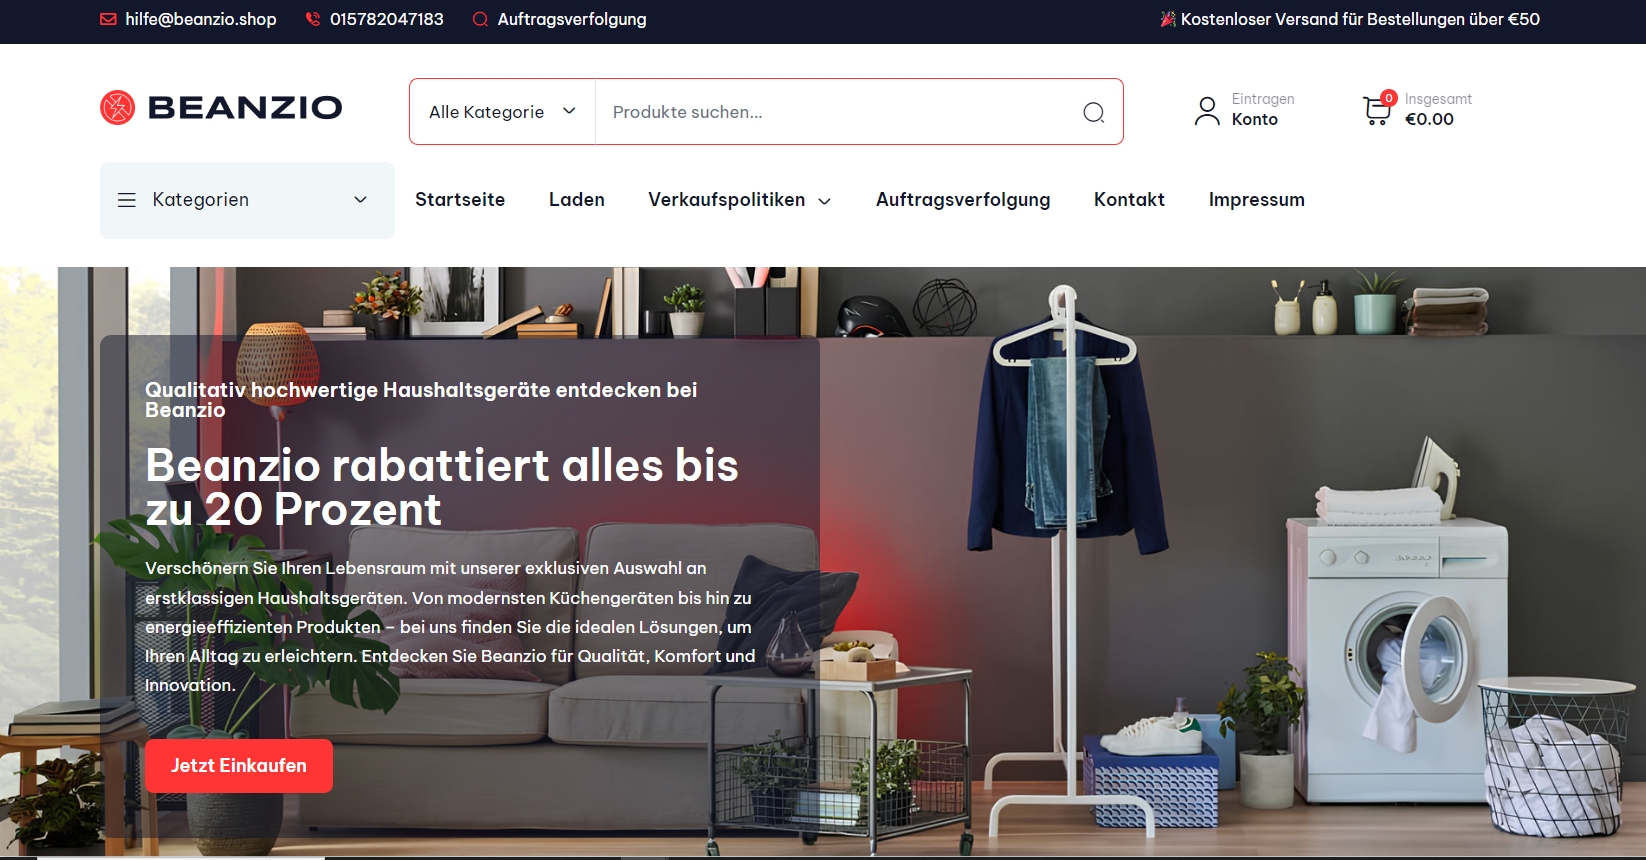Open Auftragsverfolgung in main navigation

coord(963,200)
